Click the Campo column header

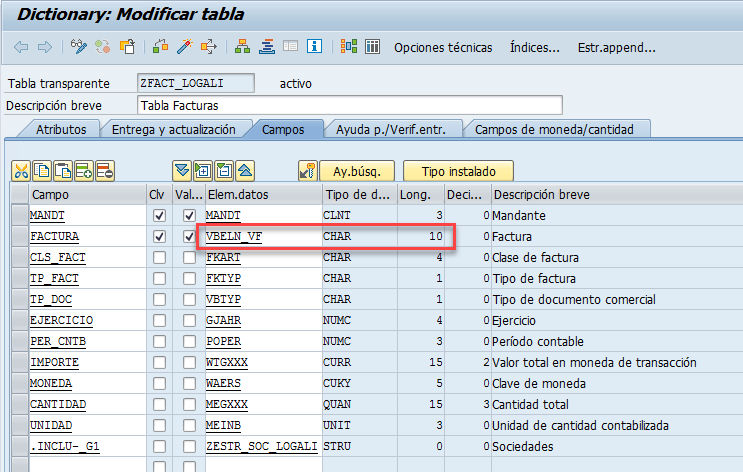[x=87, y=195]
